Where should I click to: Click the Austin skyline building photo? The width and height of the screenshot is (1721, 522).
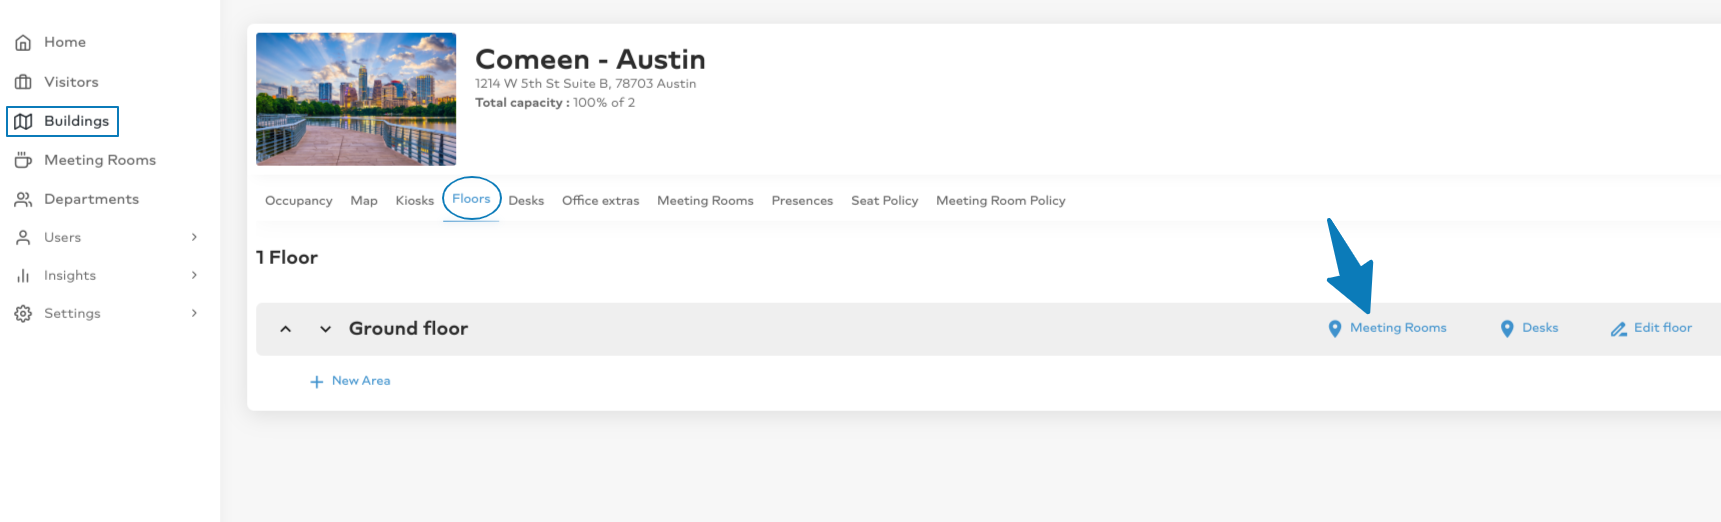point(356,99)
